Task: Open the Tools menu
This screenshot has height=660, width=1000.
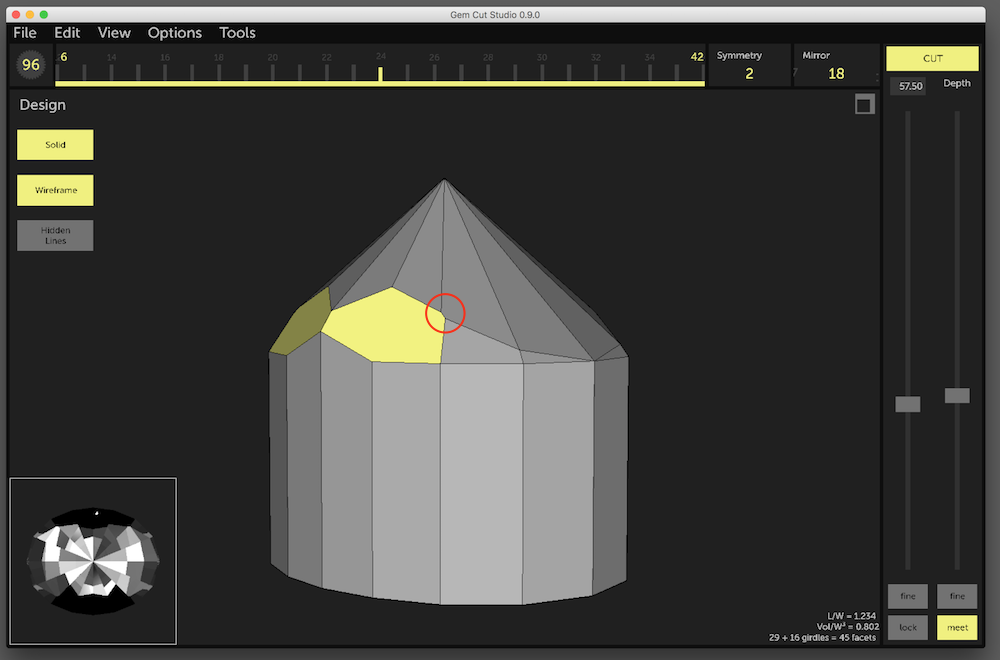Action: pos(237,33)
